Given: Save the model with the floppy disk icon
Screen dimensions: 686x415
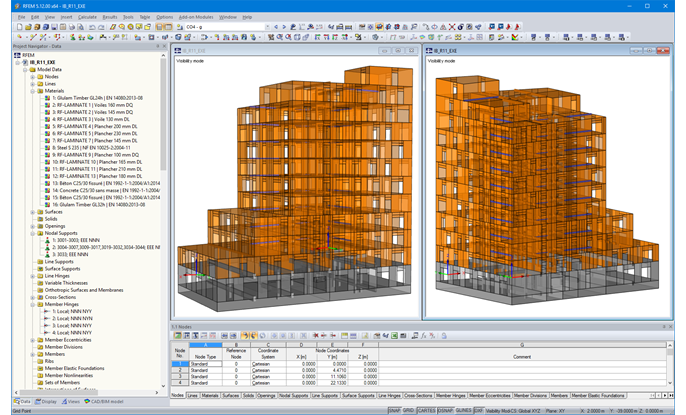Looking at the screenshot, I should [x=54, y=27].
